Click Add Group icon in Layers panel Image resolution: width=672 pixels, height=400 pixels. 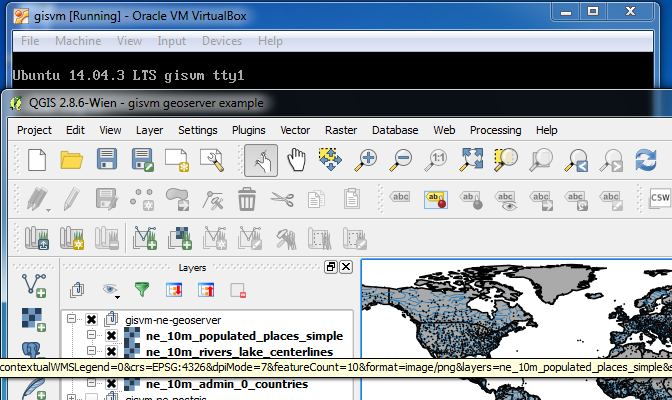point(77,290)
